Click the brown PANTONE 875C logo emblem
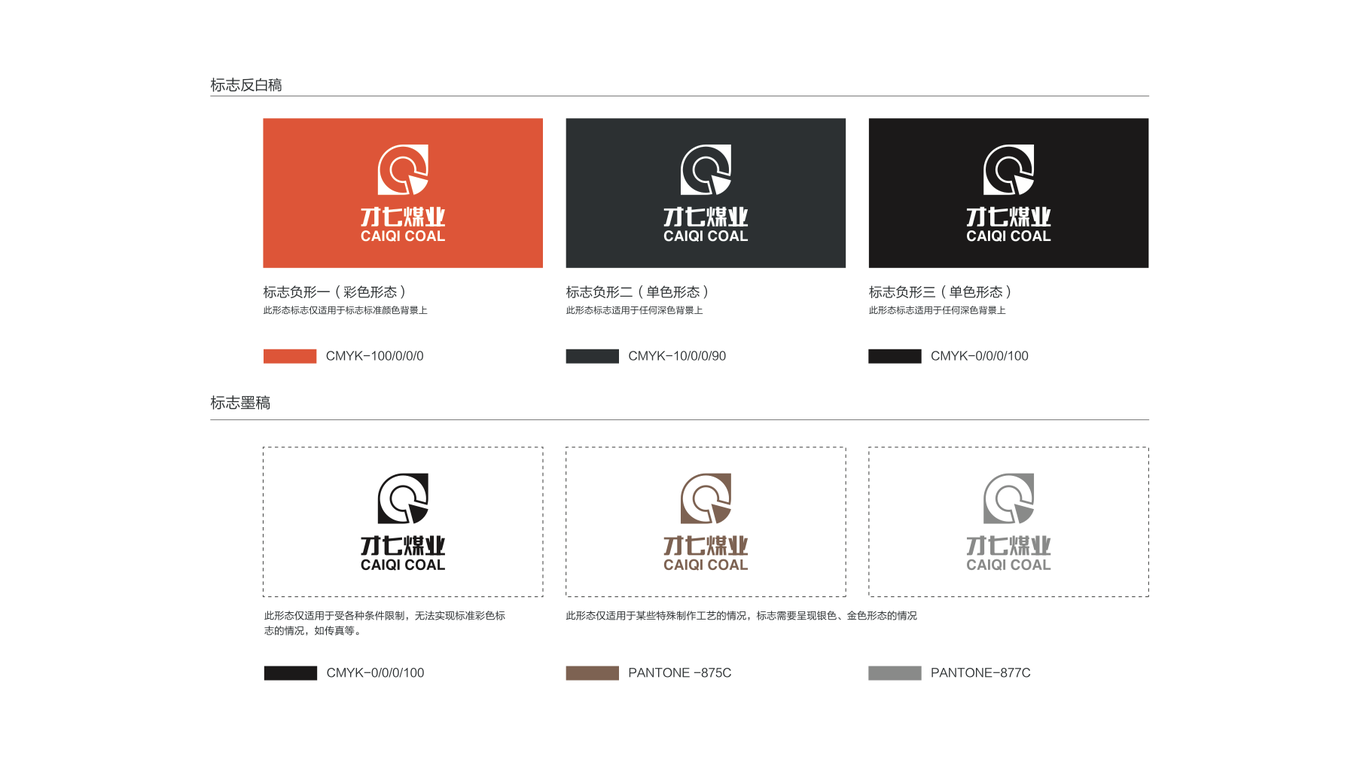1366x768 pixels. click(706, 498)
